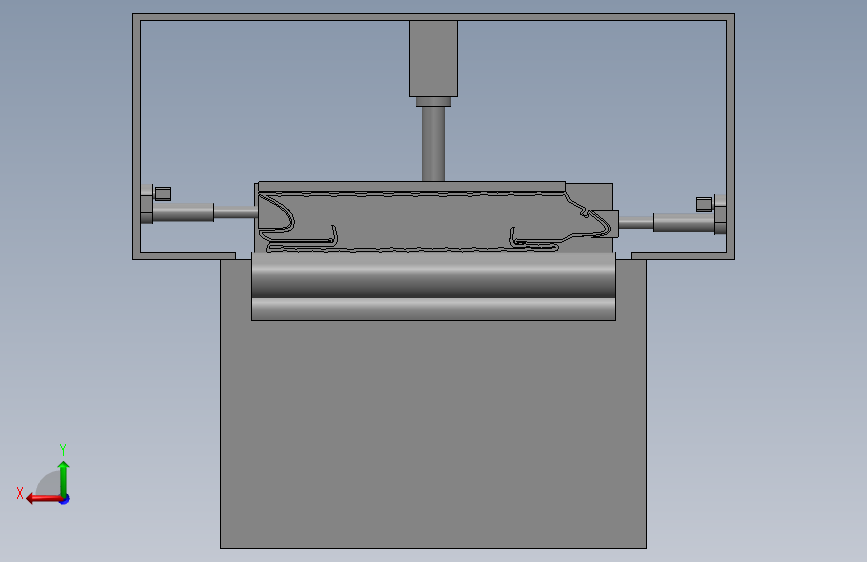Click the blue Z axis dot of triad
This screenshot has height=562, width=867.
point(65,499)
